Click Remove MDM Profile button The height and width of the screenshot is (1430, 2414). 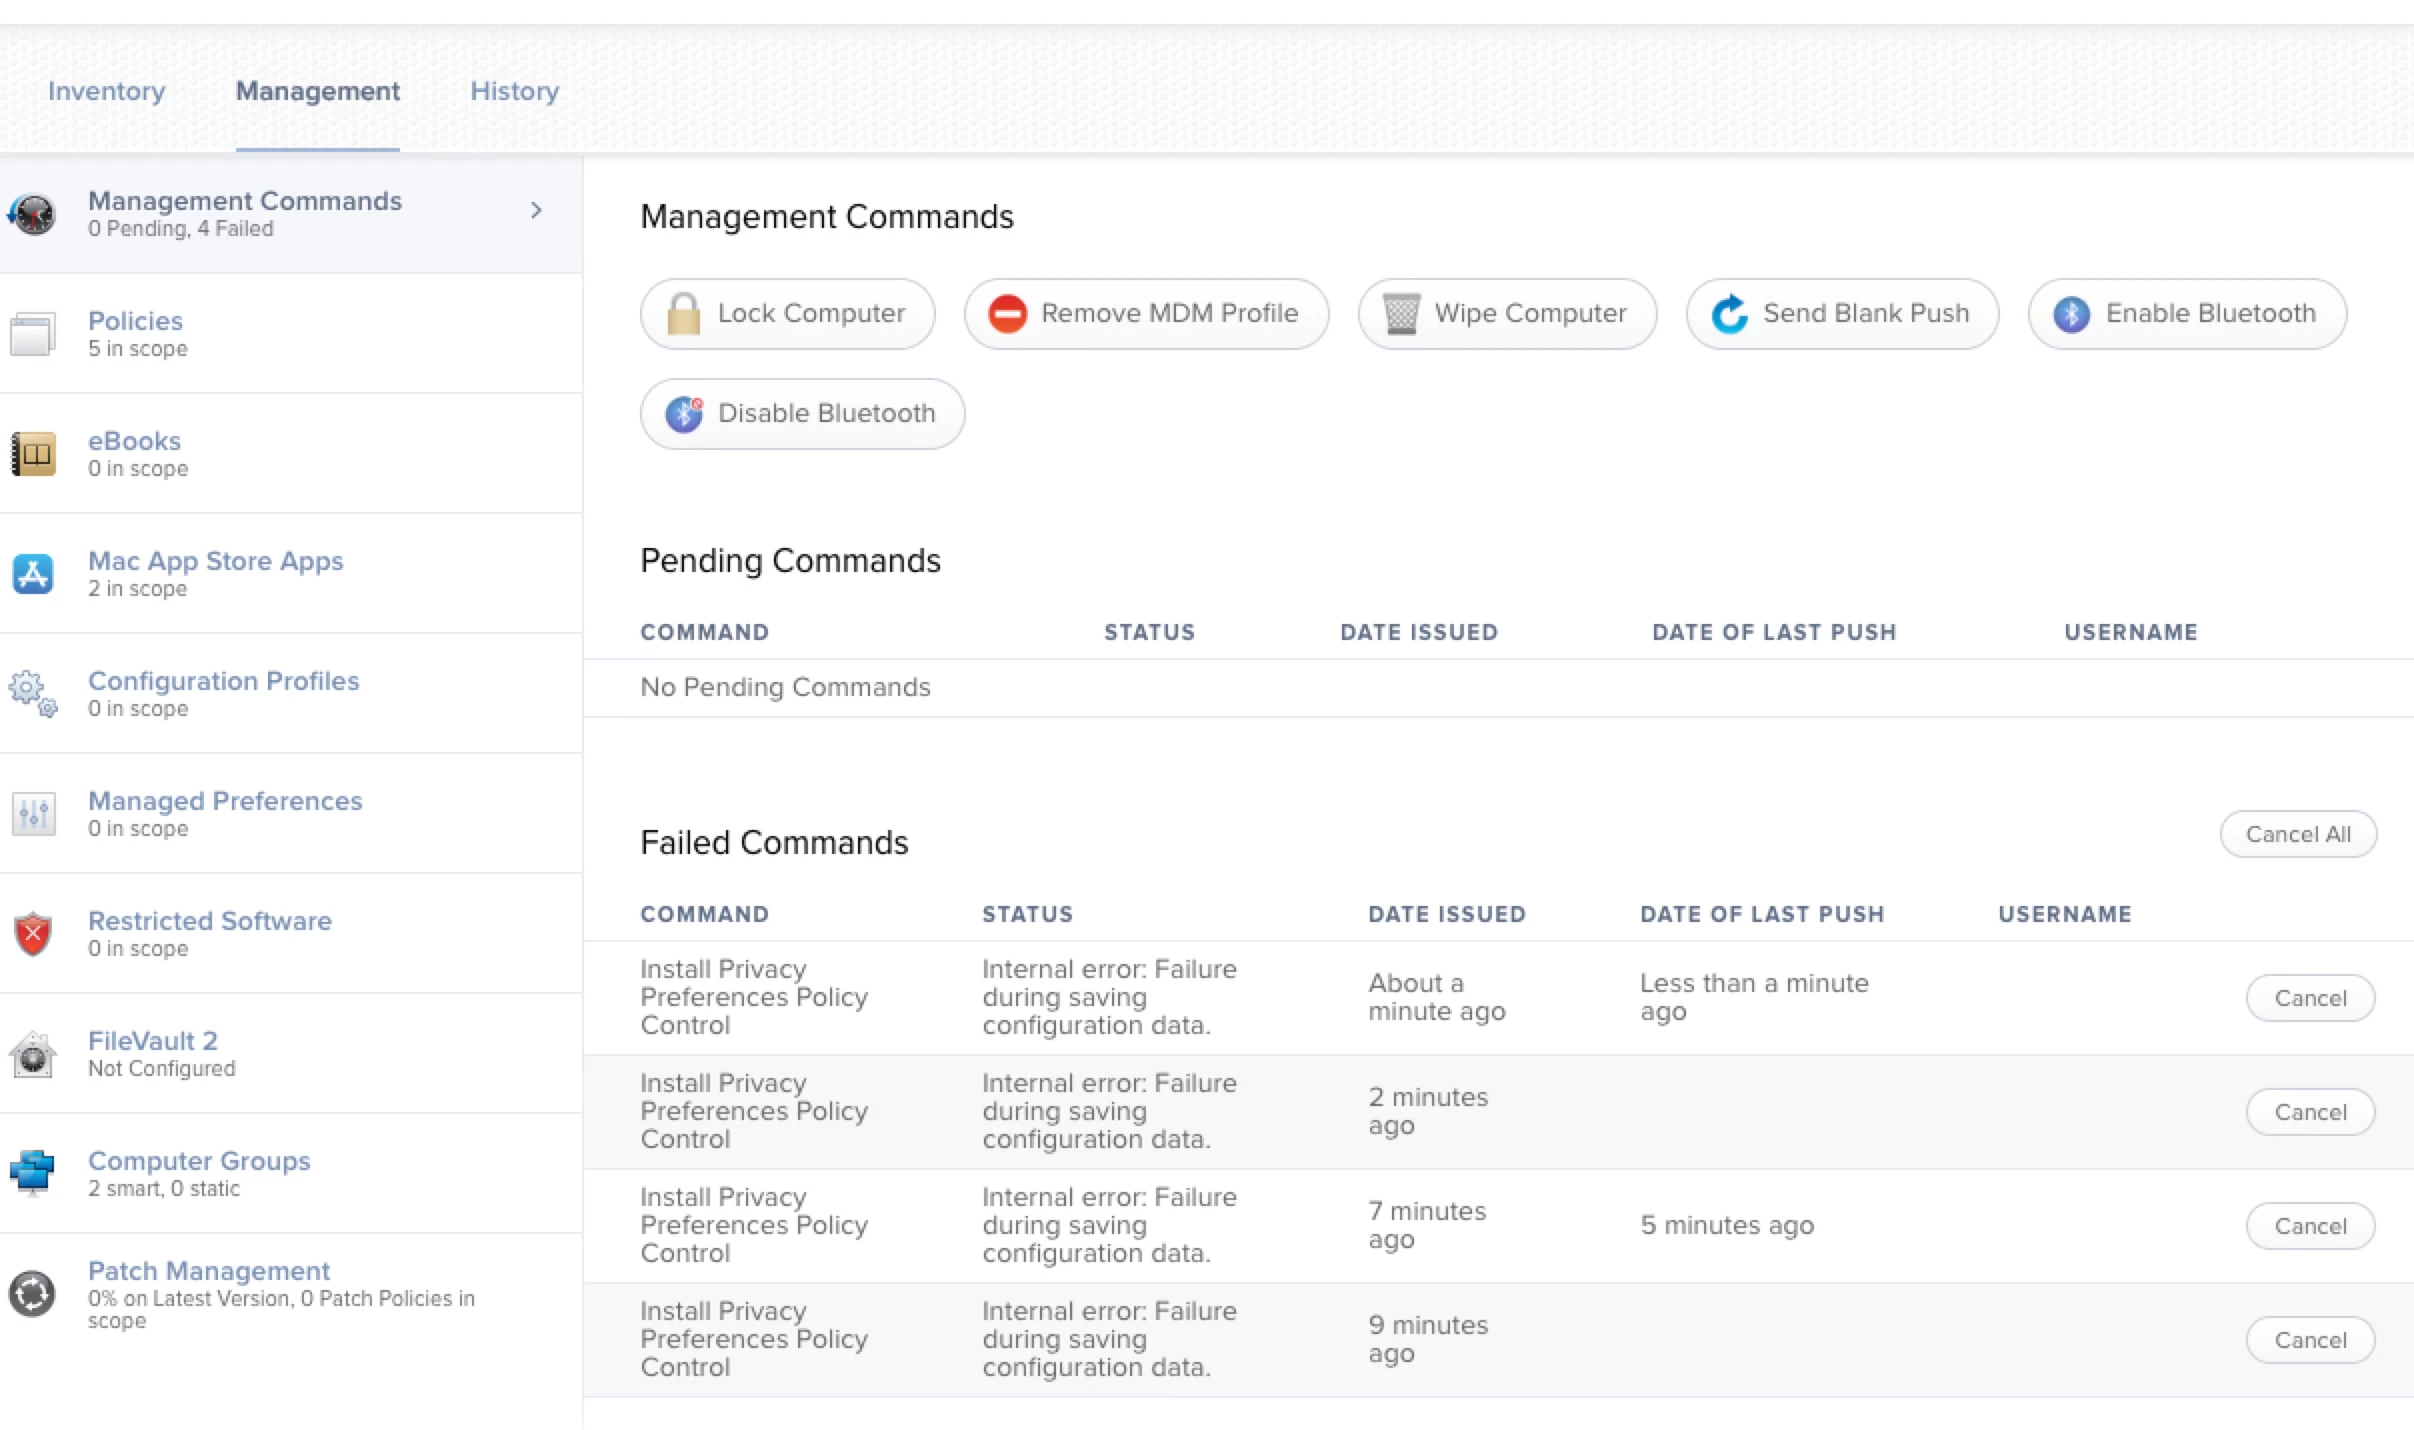pyautogui.click(x=1146, y=314)
